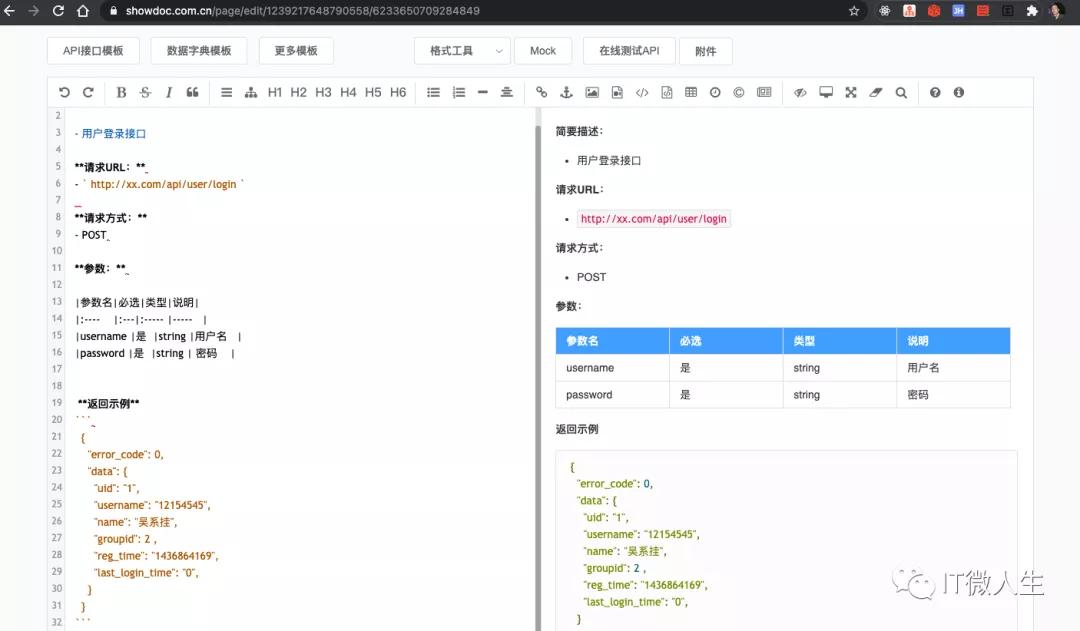This screenshot has width=1080, height=631.
Task: Toggle Bold formatting
Action: point(120,92)
